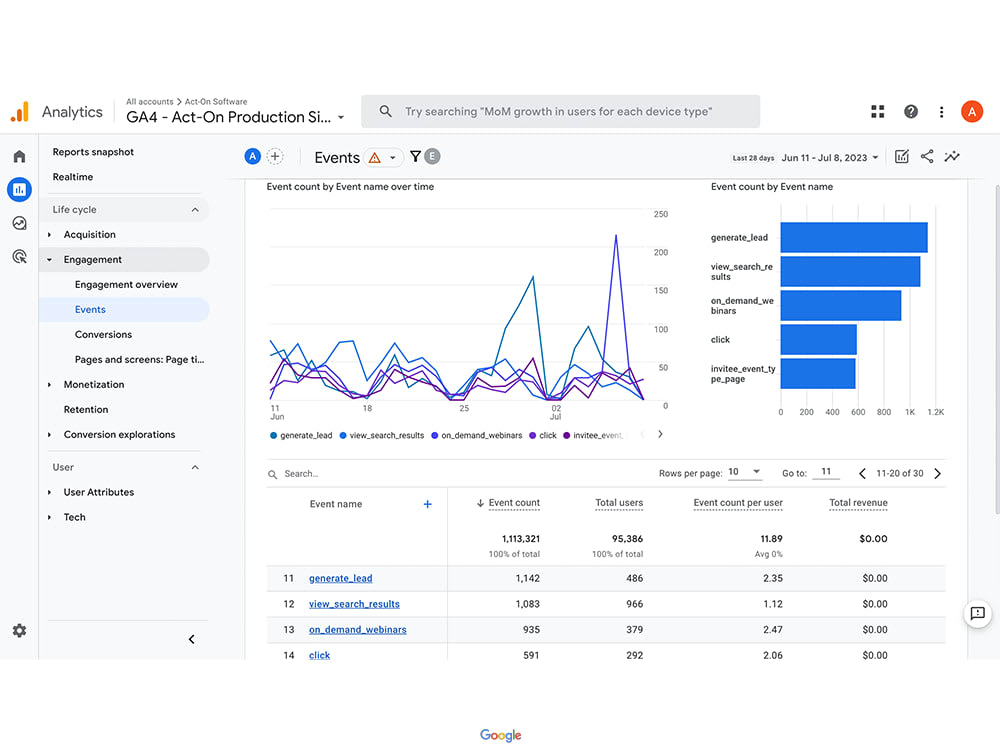Open Insights via the sparkline icon
1000x750 pixels.
point(952,157)
